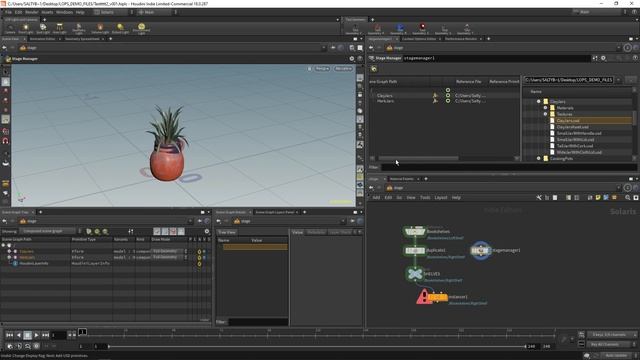This screenshot has width=640, height=360.
Task: Open the network editor Layout menu
Action: (440, 198)
